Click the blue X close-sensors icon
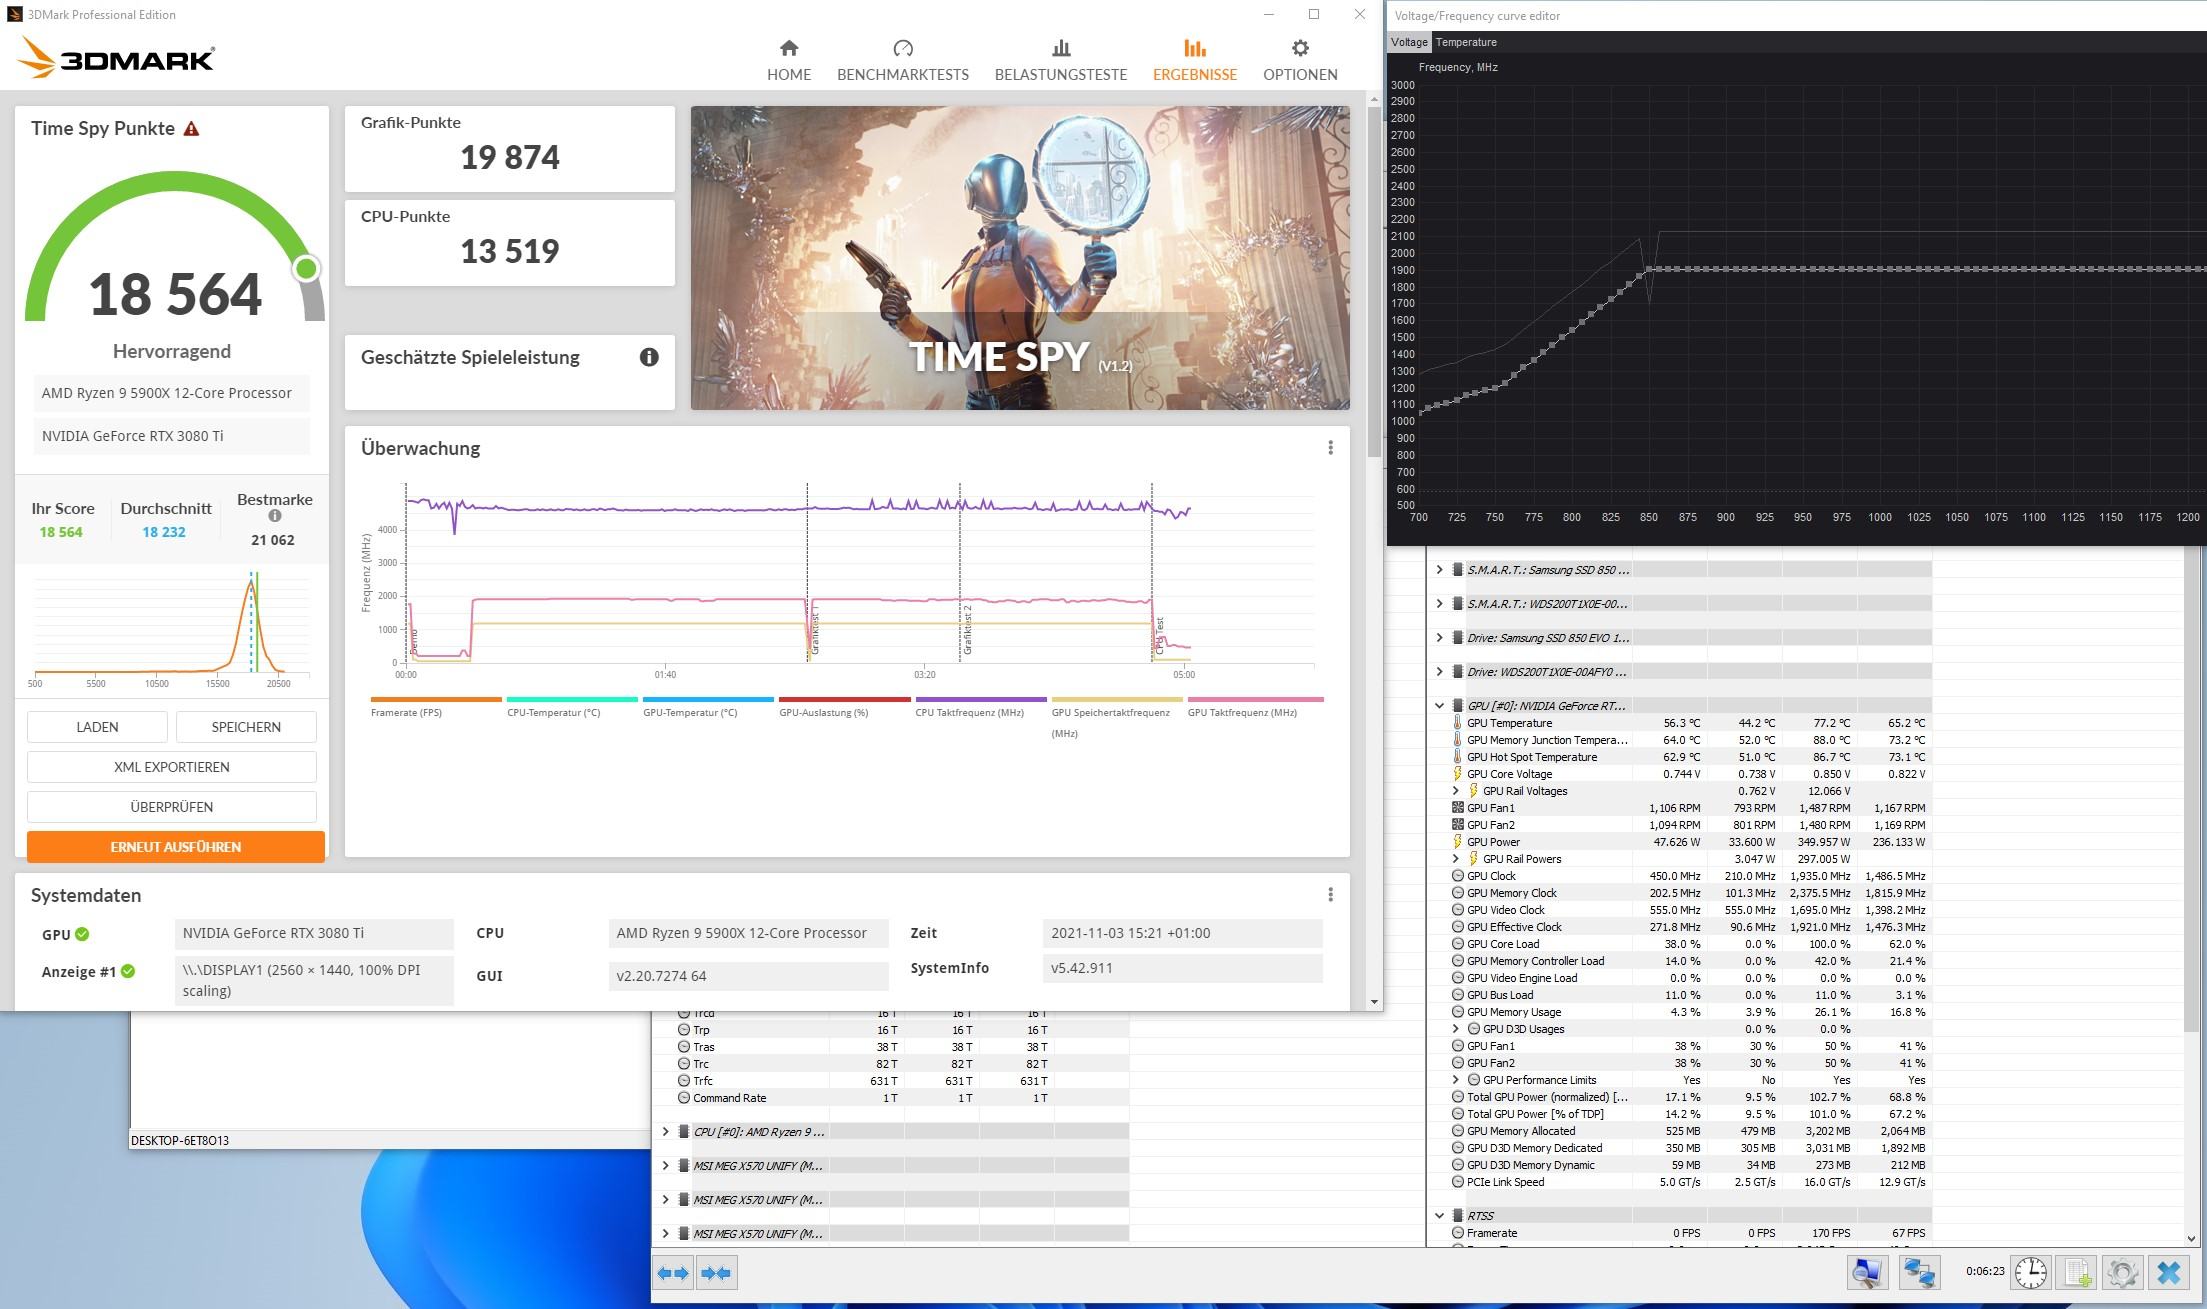This screenshot has width=2207, height=1309. coord(2169,1273)
